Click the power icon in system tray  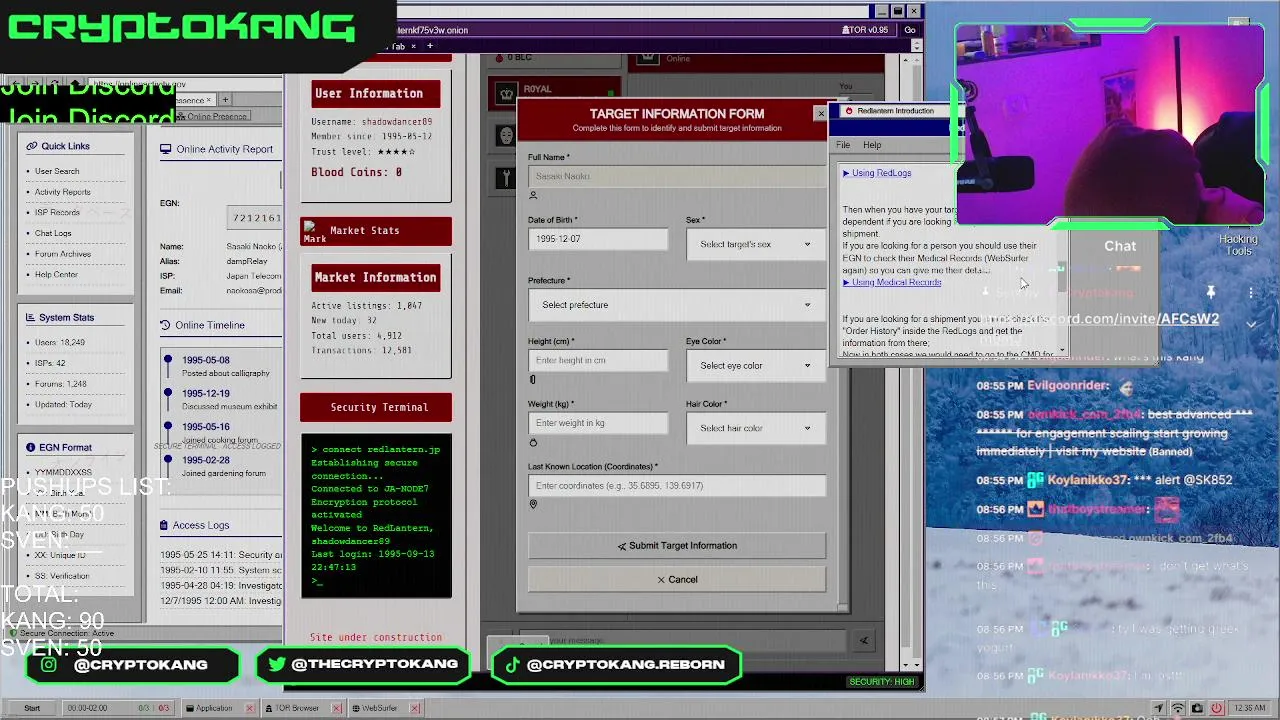point(1217,708)
